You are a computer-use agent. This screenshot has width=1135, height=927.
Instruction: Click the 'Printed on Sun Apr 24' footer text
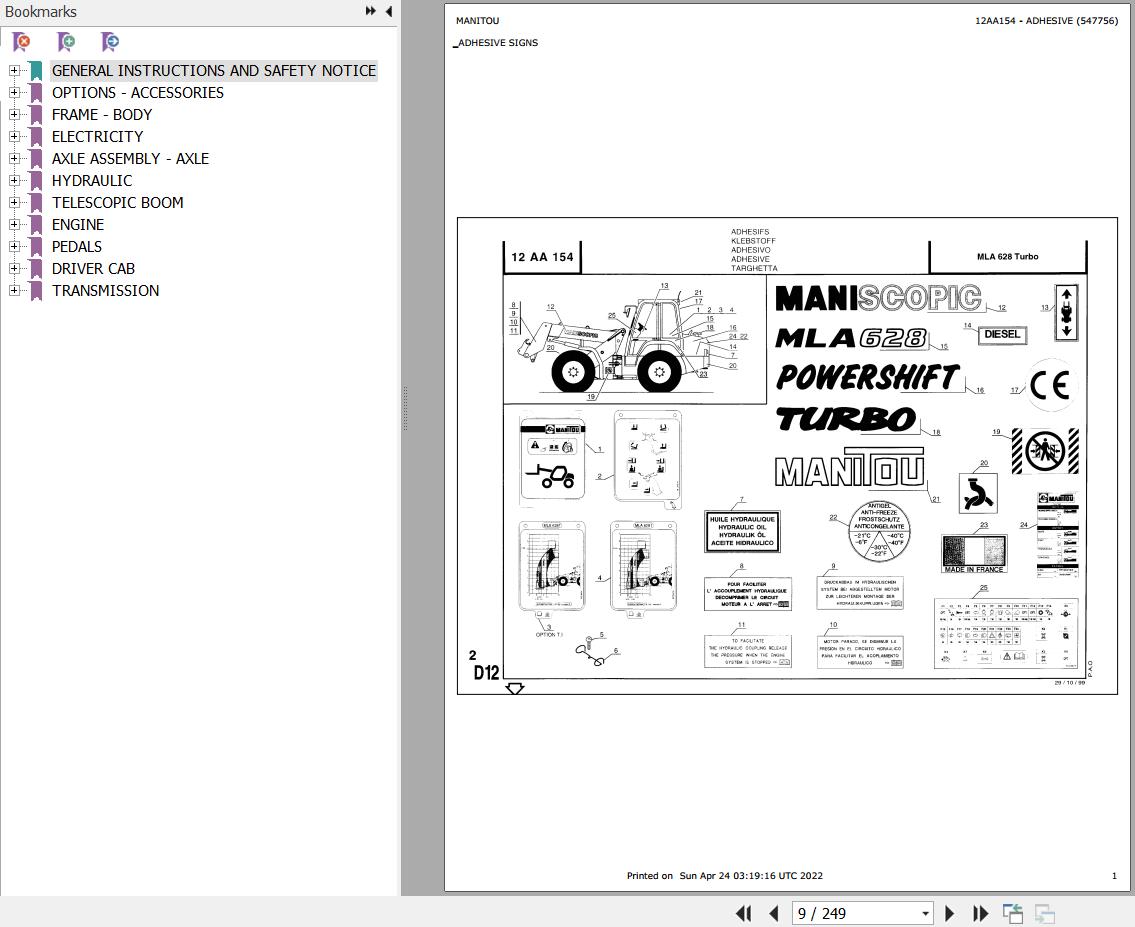[725, 876]
